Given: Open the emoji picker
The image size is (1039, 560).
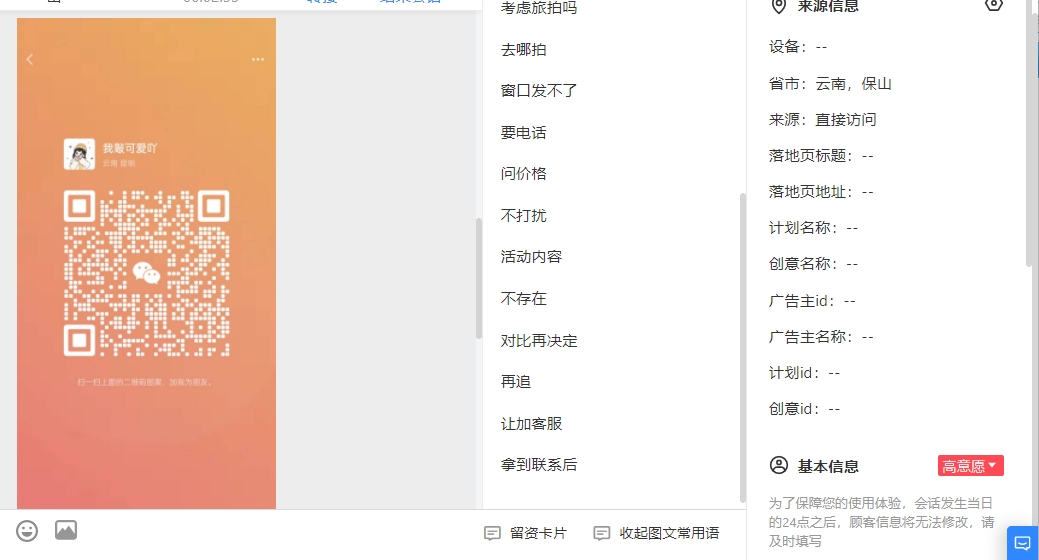Looking at the screenshot, I should click(27, 531).
